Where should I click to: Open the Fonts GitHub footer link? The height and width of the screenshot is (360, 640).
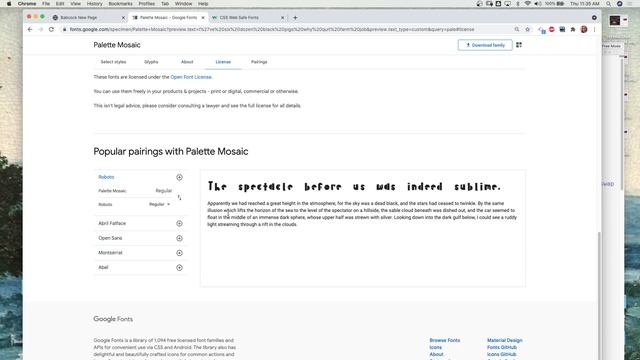[x=502, y=347]
